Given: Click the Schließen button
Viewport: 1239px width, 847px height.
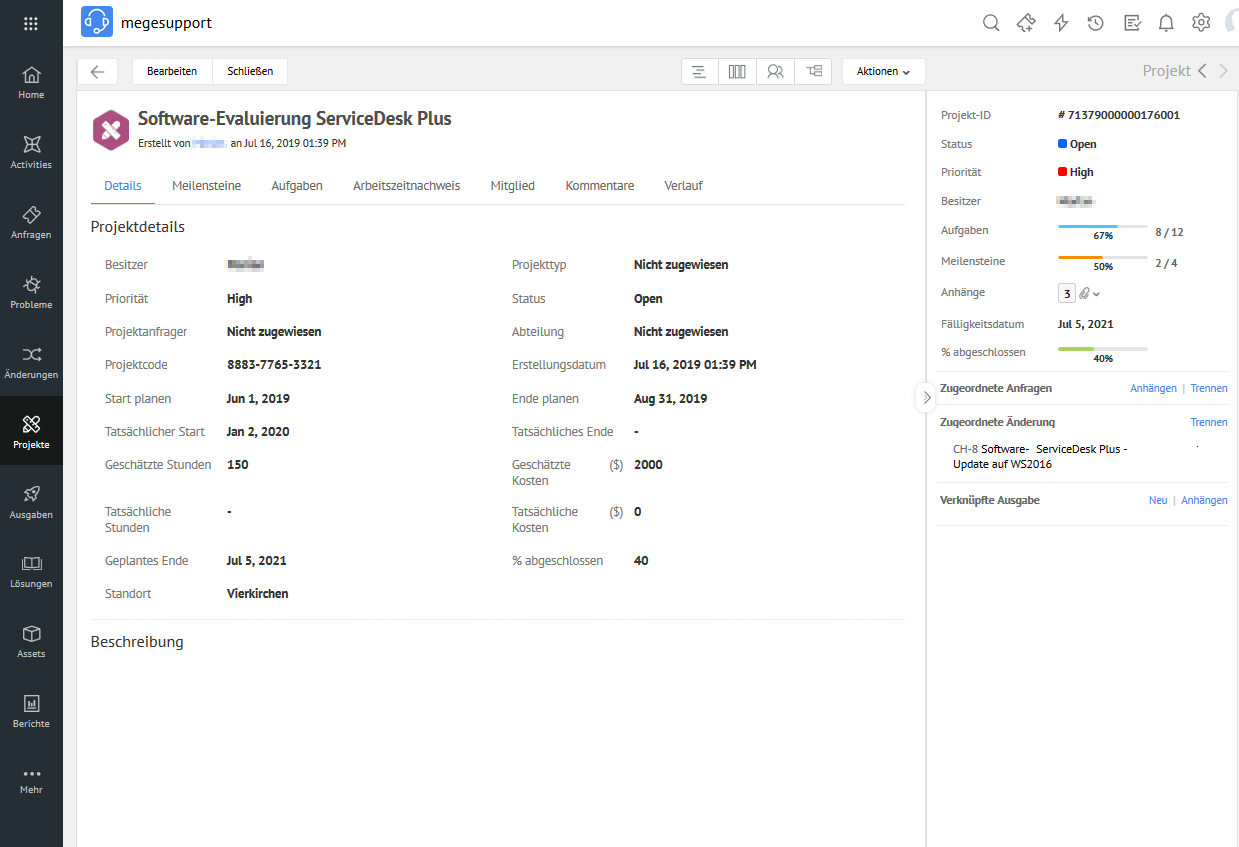Looking at the screenshot, I should tap(250, 71).
